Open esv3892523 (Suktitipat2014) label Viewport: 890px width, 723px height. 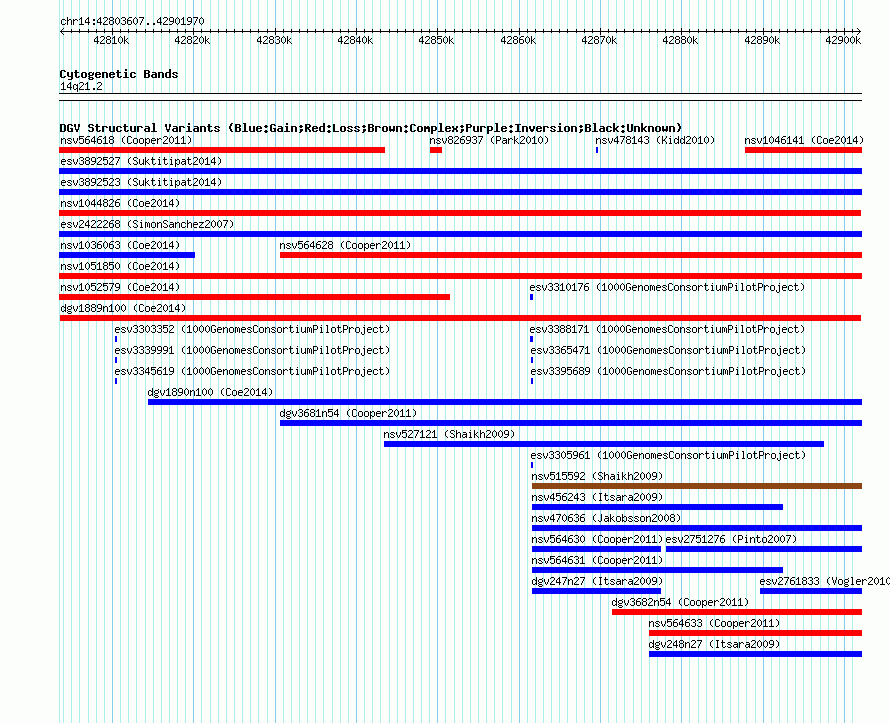coord(141,182)
